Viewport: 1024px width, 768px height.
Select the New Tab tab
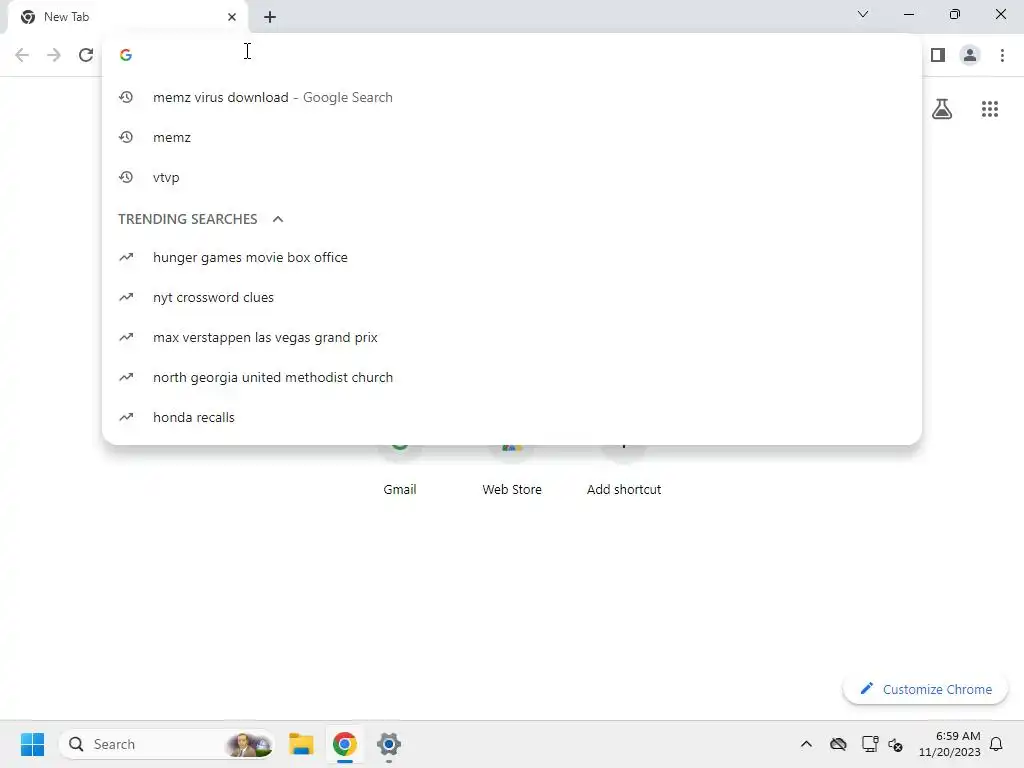pos(127,17)
